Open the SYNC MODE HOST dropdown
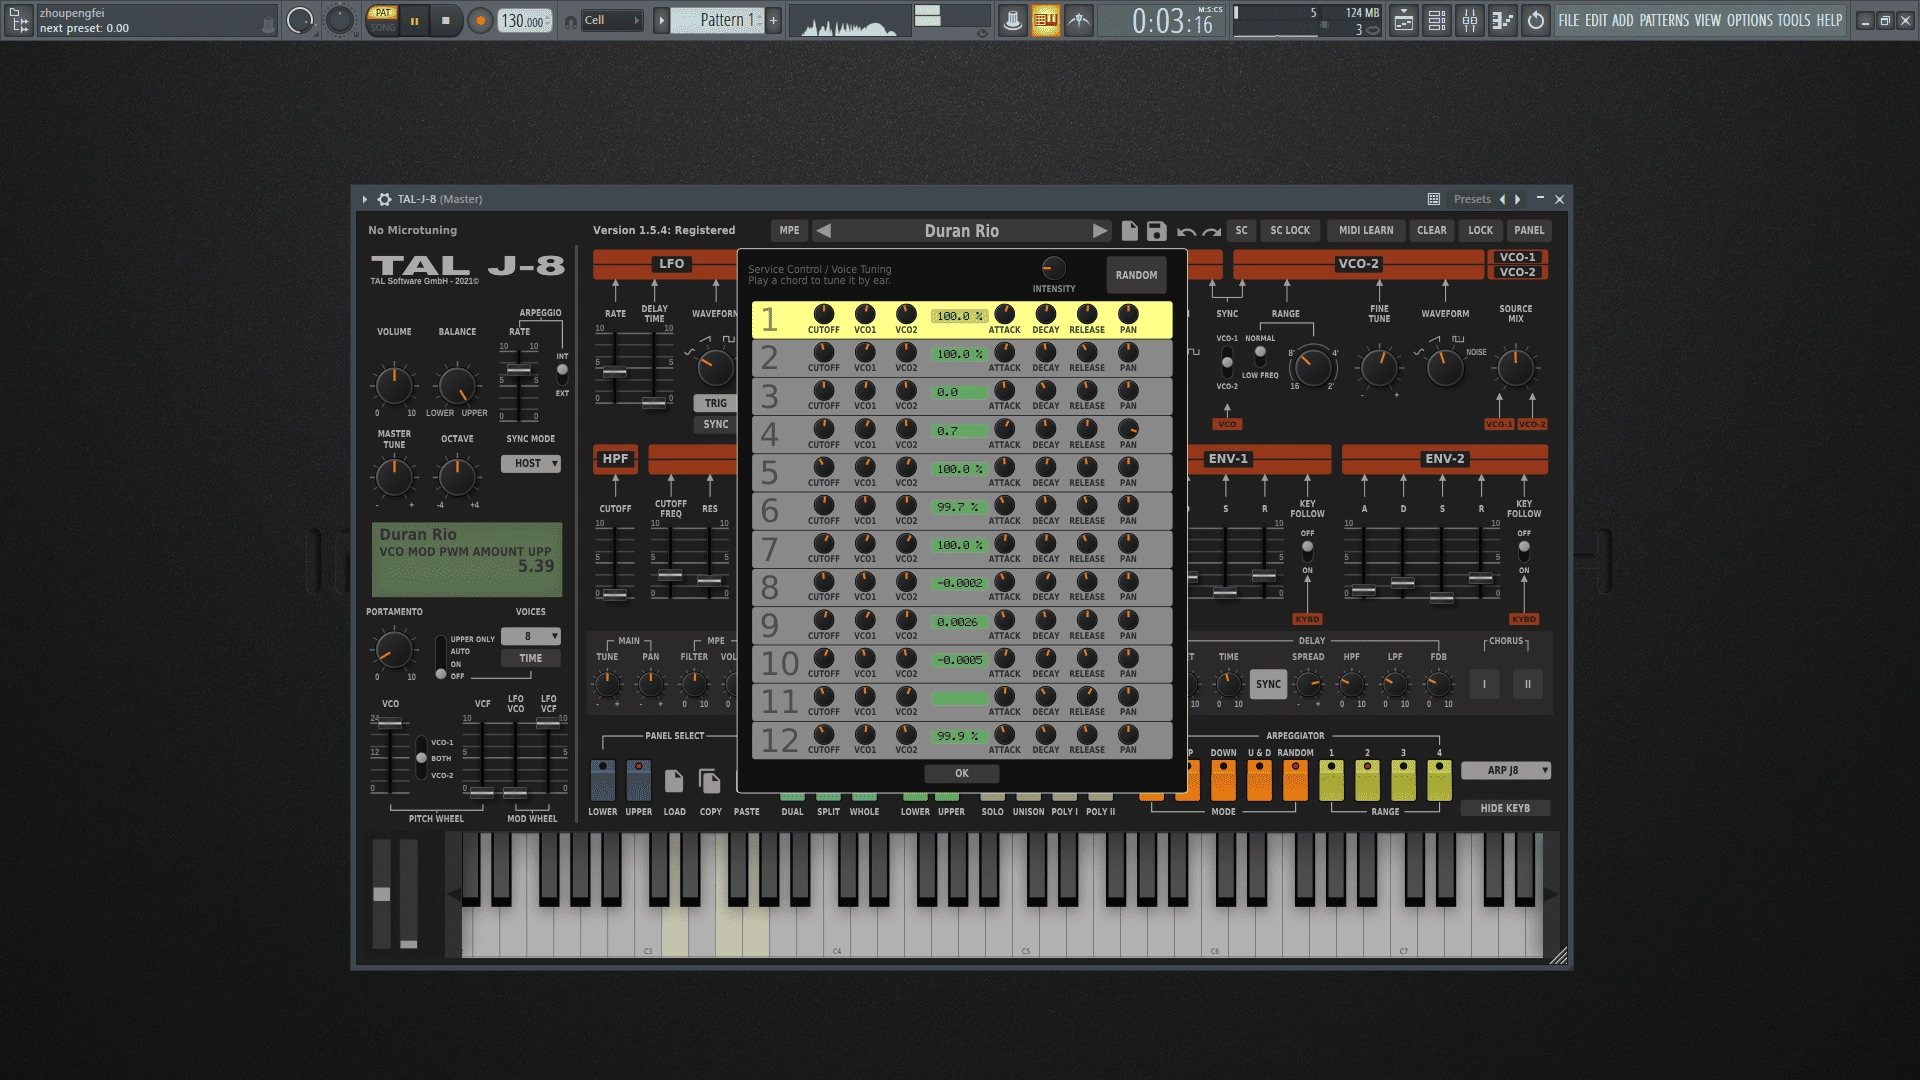Screen dimensions: 1920x1080 click(x=530, y=463)
